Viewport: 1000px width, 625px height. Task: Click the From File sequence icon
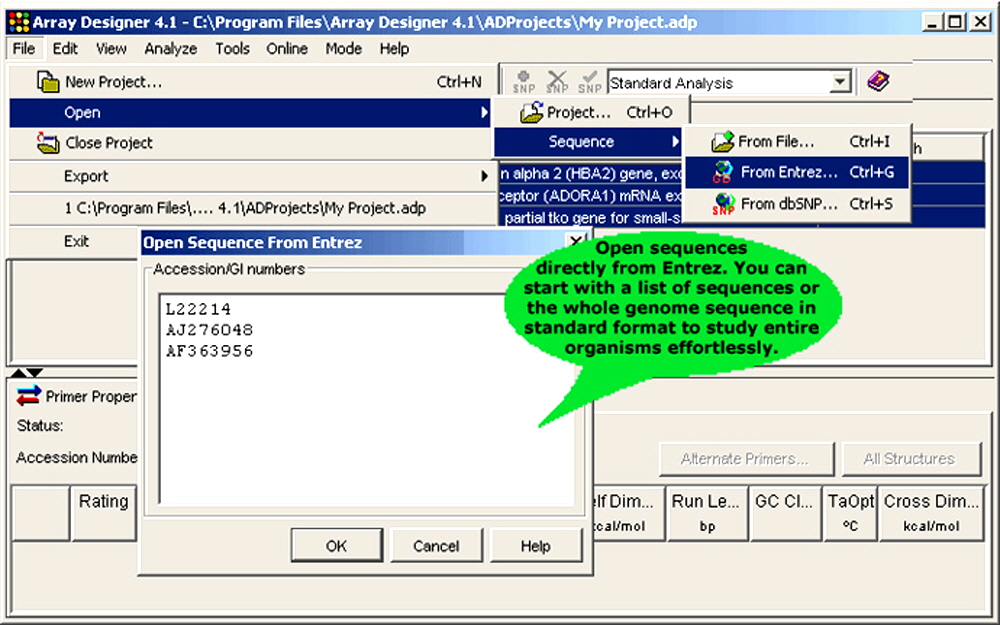pyautogui.click(x=723, y=142)
